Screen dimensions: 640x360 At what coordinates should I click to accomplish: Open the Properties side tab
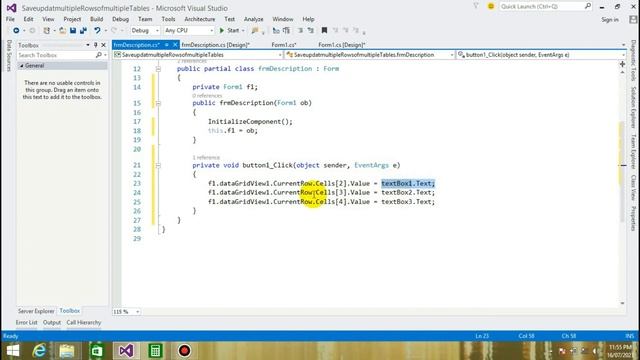(633, 219)
